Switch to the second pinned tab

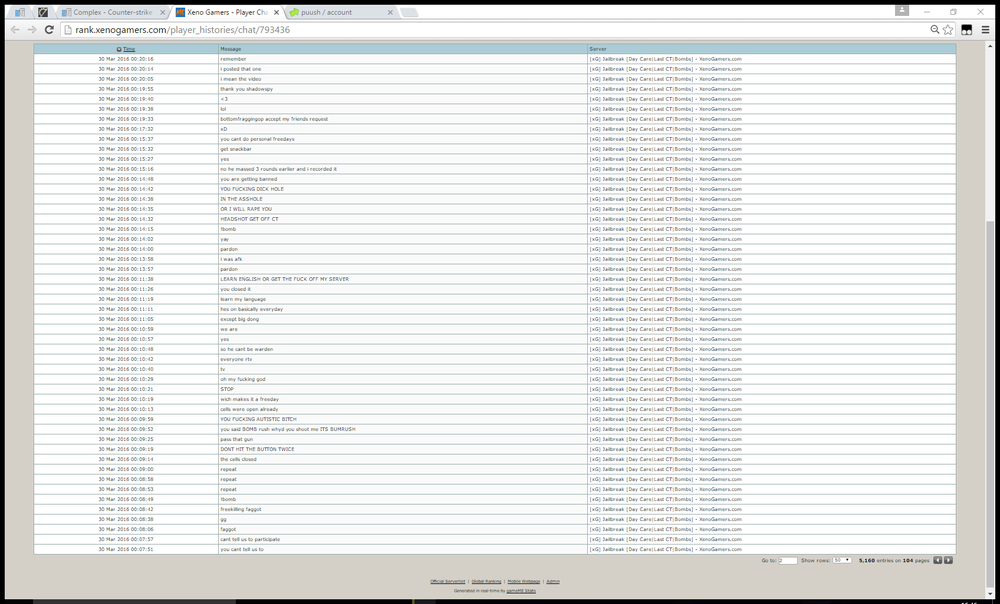tap(43, 12)
